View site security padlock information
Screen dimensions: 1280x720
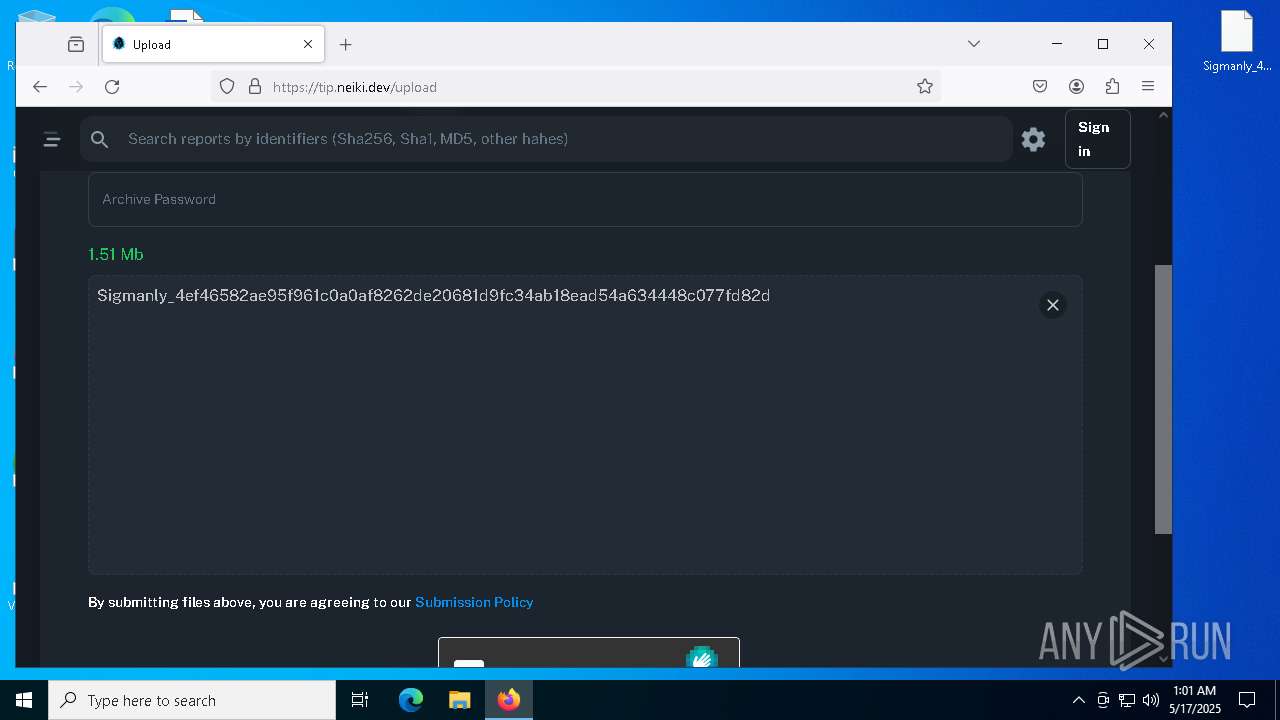[x=254, y=87]
